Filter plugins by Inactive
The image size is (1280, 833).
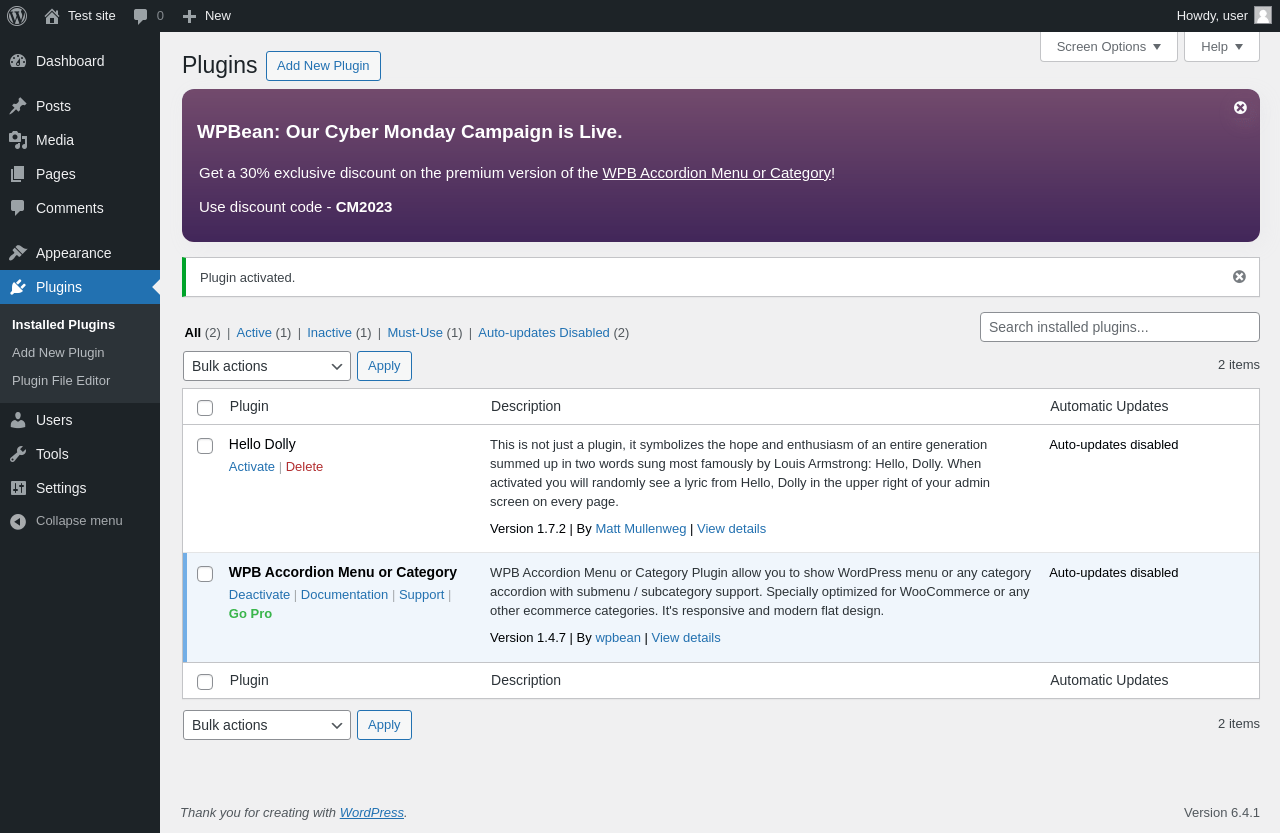329,332
